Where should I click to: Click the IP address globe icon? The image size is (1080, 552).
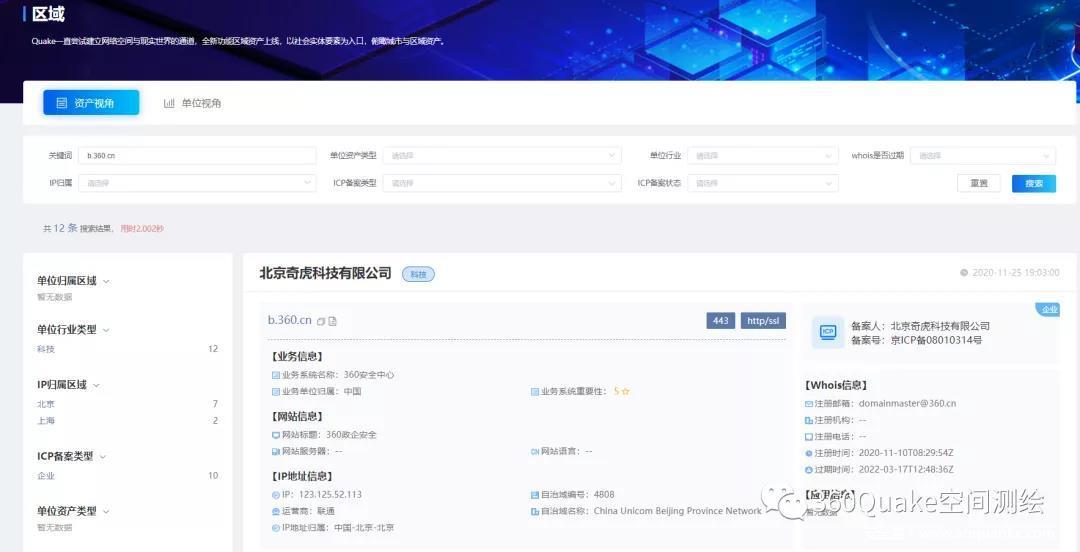click(276, 495)
